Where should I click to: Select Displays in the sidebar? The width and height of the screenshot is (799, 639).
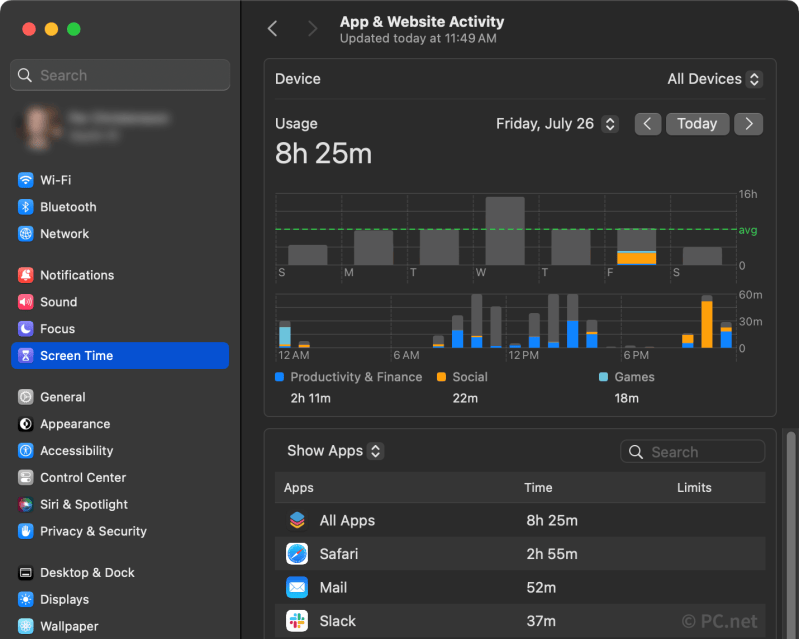click(x=120, y=600)
